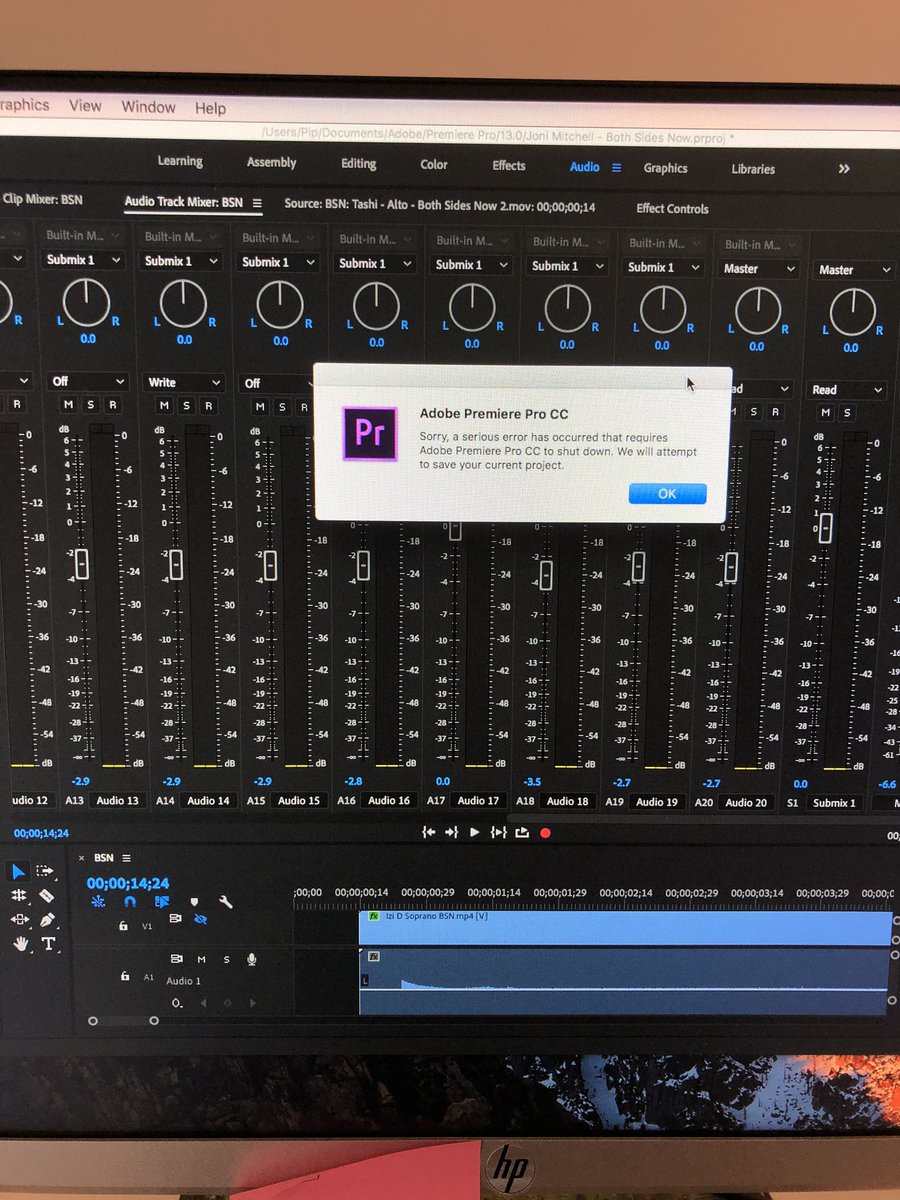Click Play In to Out button
Screen dimensions: 900x1200
click(498, 832)
